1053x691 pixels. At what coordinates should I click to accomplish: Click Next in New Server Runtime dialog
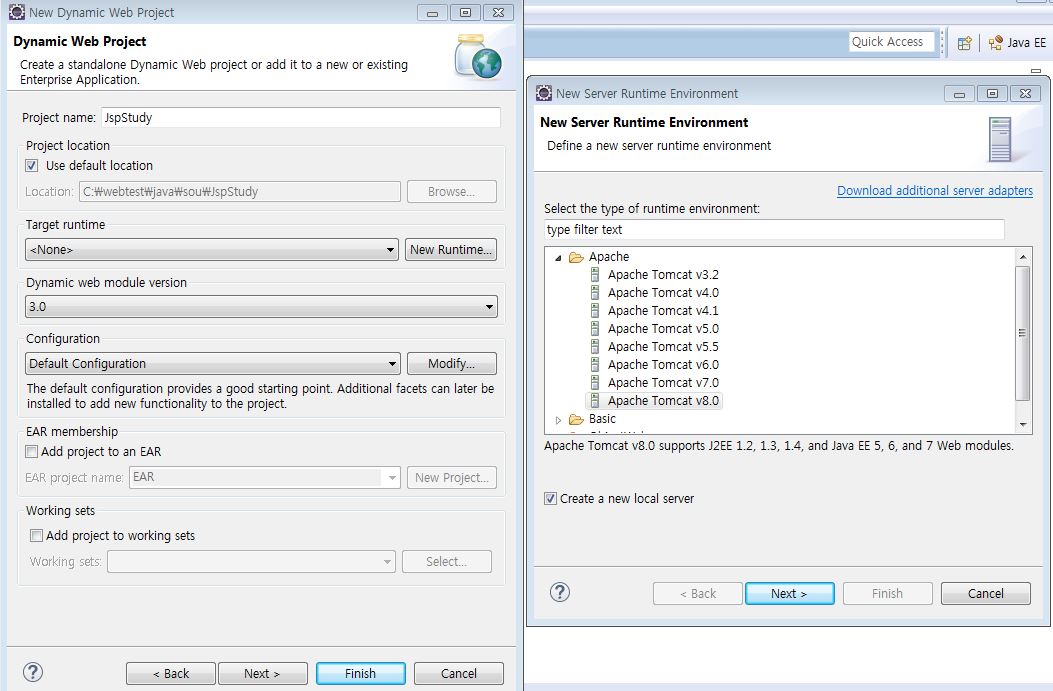789,594
